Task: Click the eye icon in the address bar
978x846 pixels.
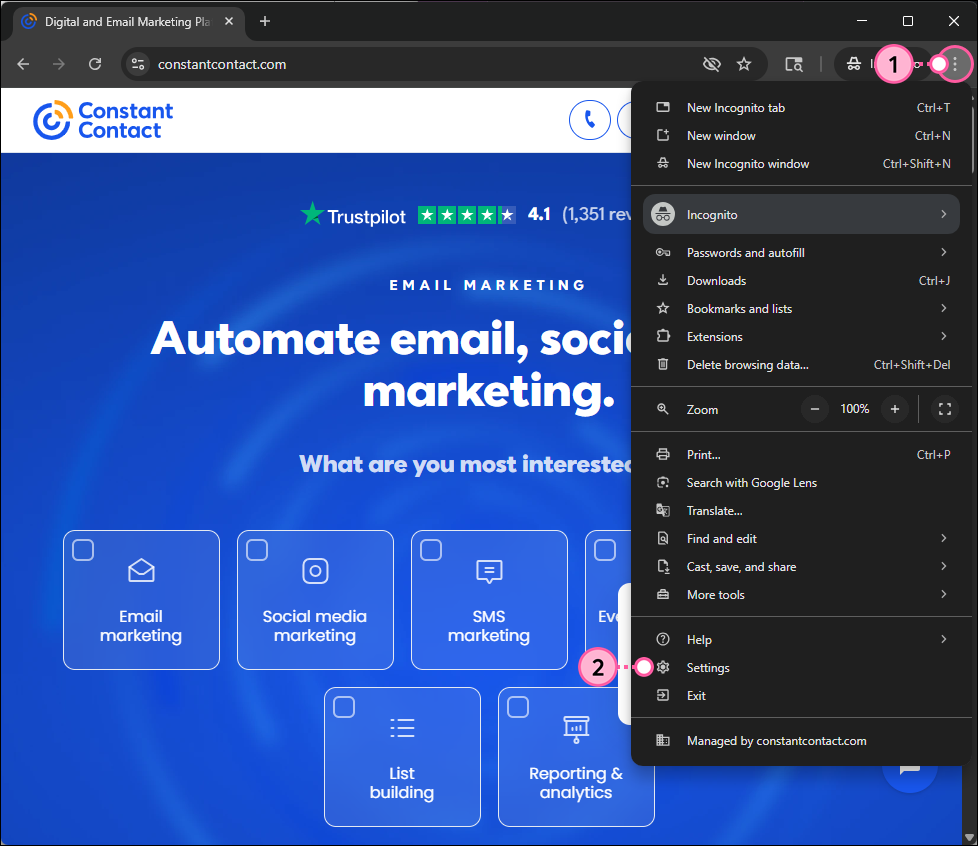Action: click(x=712, y=63)
